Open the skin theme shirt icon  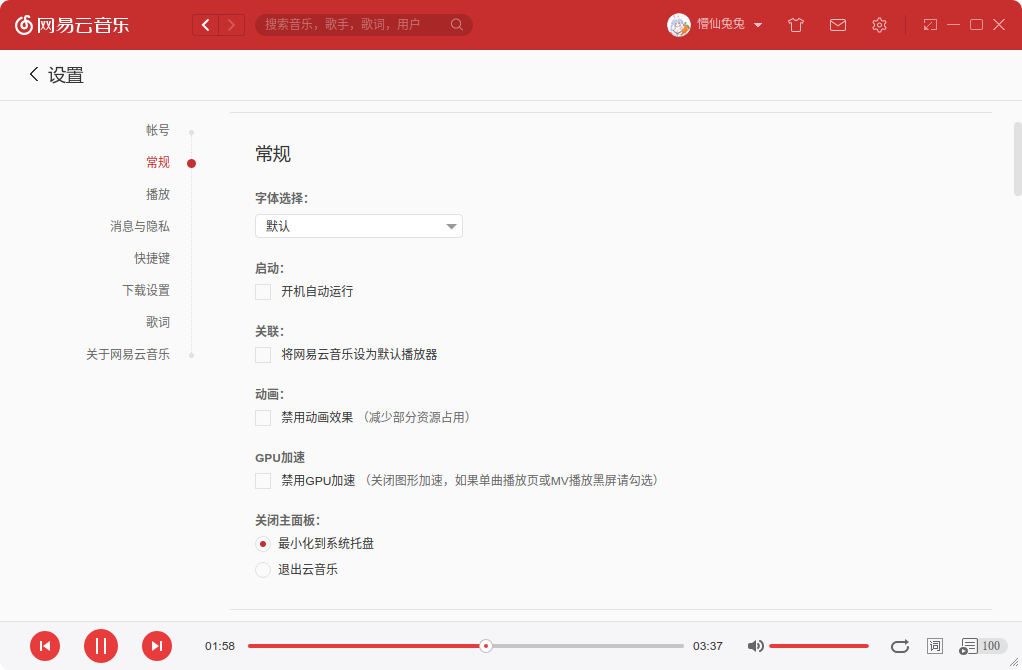(x=796, y=25)
